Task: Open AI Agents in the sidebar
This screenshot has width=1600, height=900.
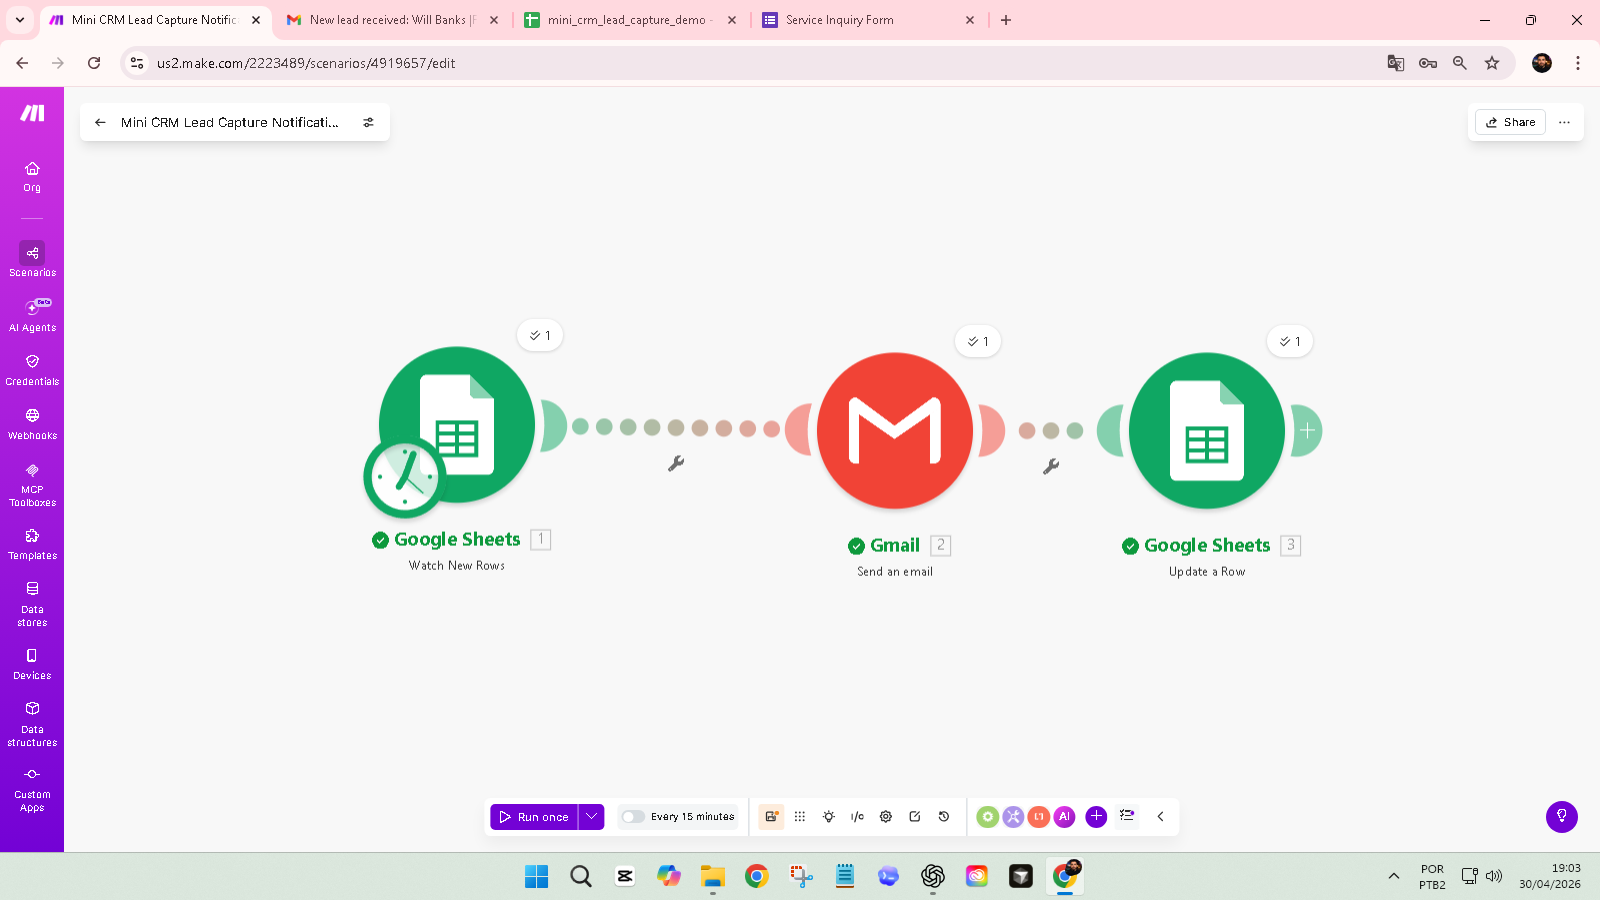Action: [x=32, y=315]
